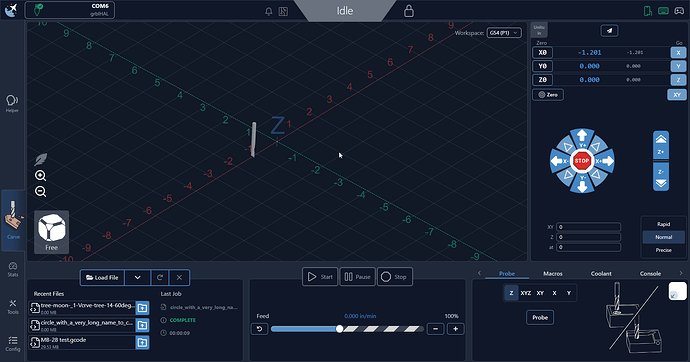Select the Rapid jog speed preset
This screenshot has height=362, width=690.
pos(663,224)
